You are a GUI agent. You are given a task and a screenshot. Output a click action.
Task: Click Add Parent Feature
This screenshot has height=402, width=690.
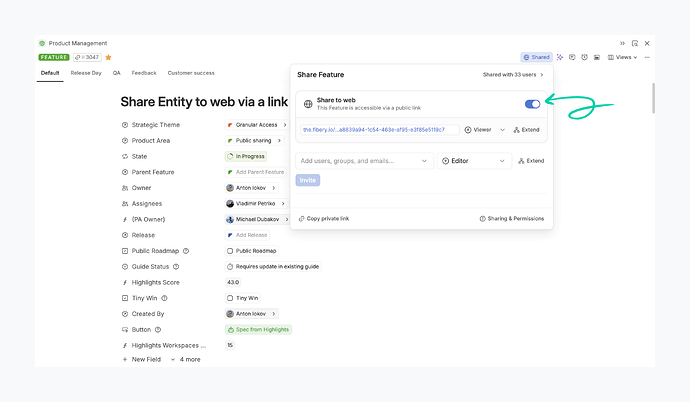(x=256, y=172)
